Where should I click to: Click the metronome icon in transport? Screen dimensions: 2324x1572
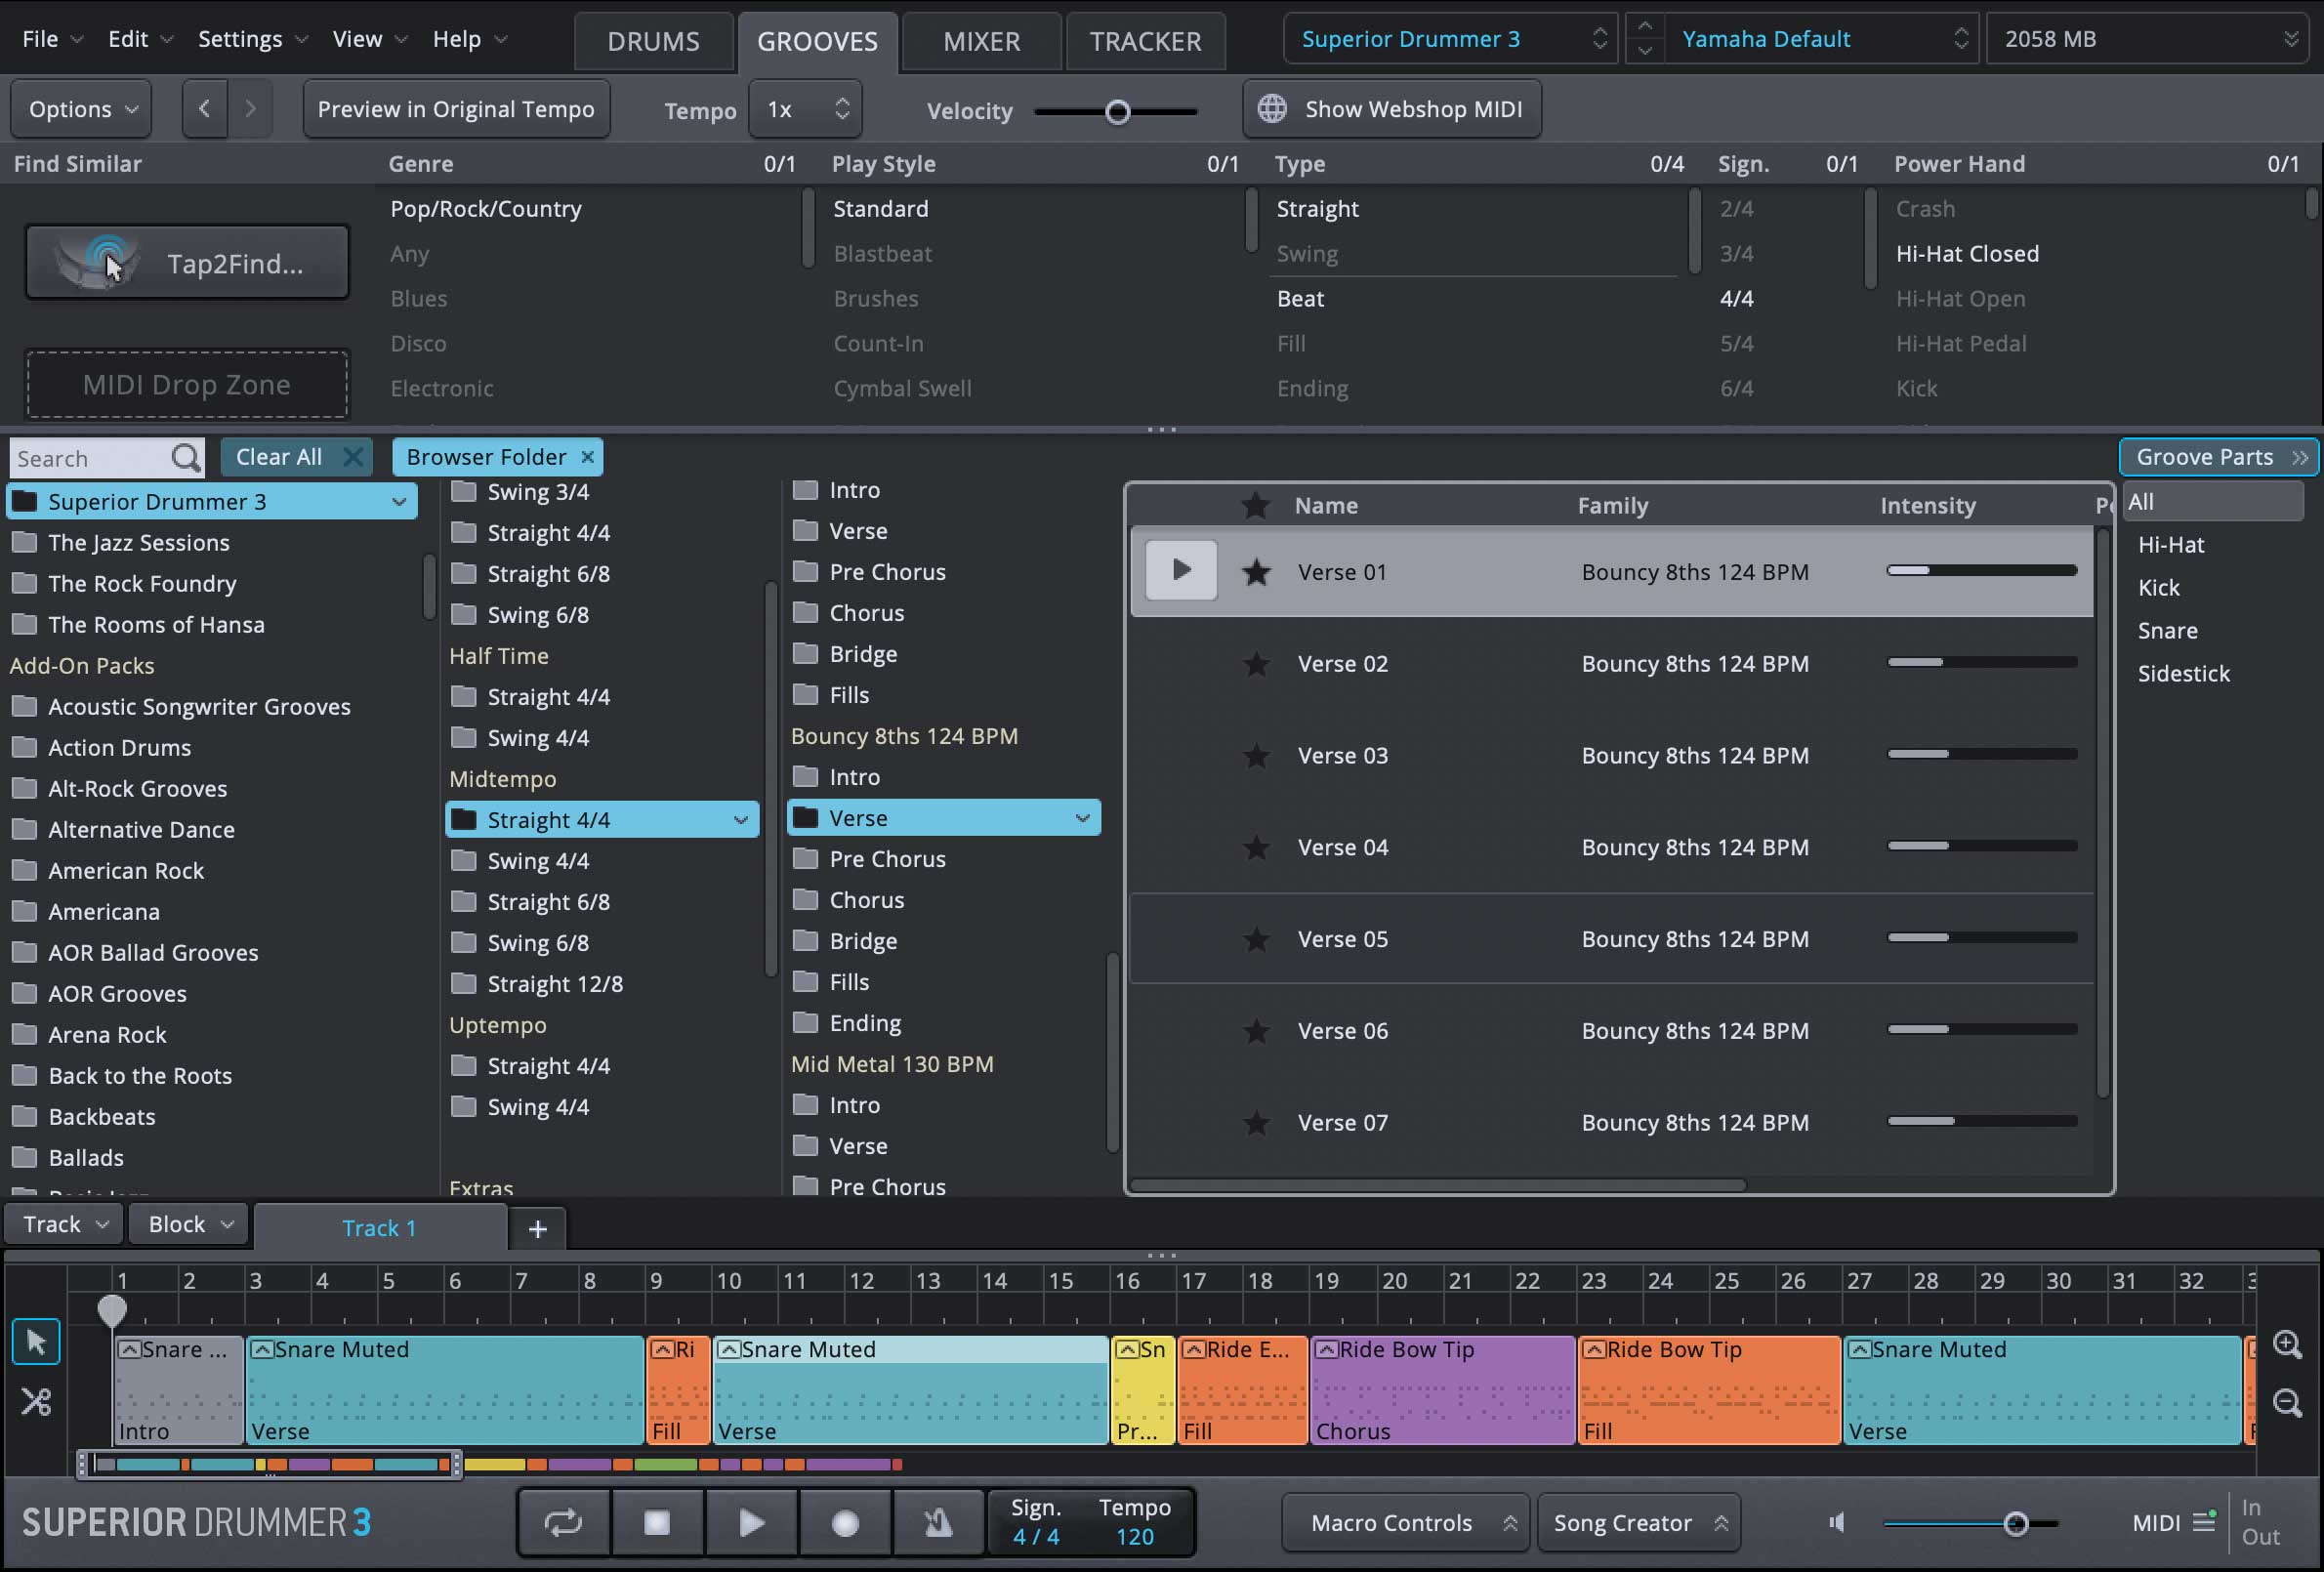(938, 1523)
